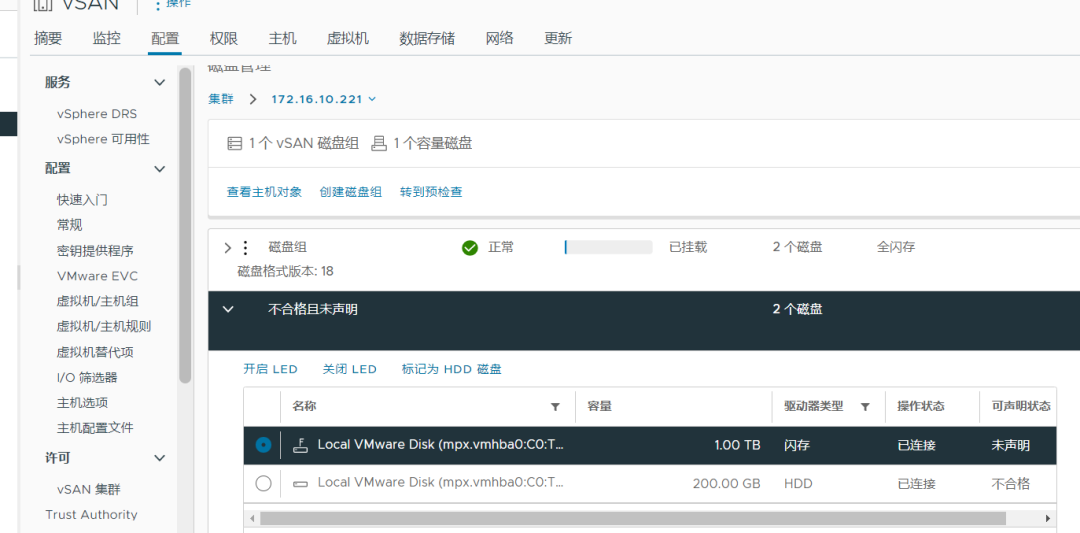Collapse the 服务 sidebar section
The height and width of the screenshot is (533, 1080).
(159, 83)
